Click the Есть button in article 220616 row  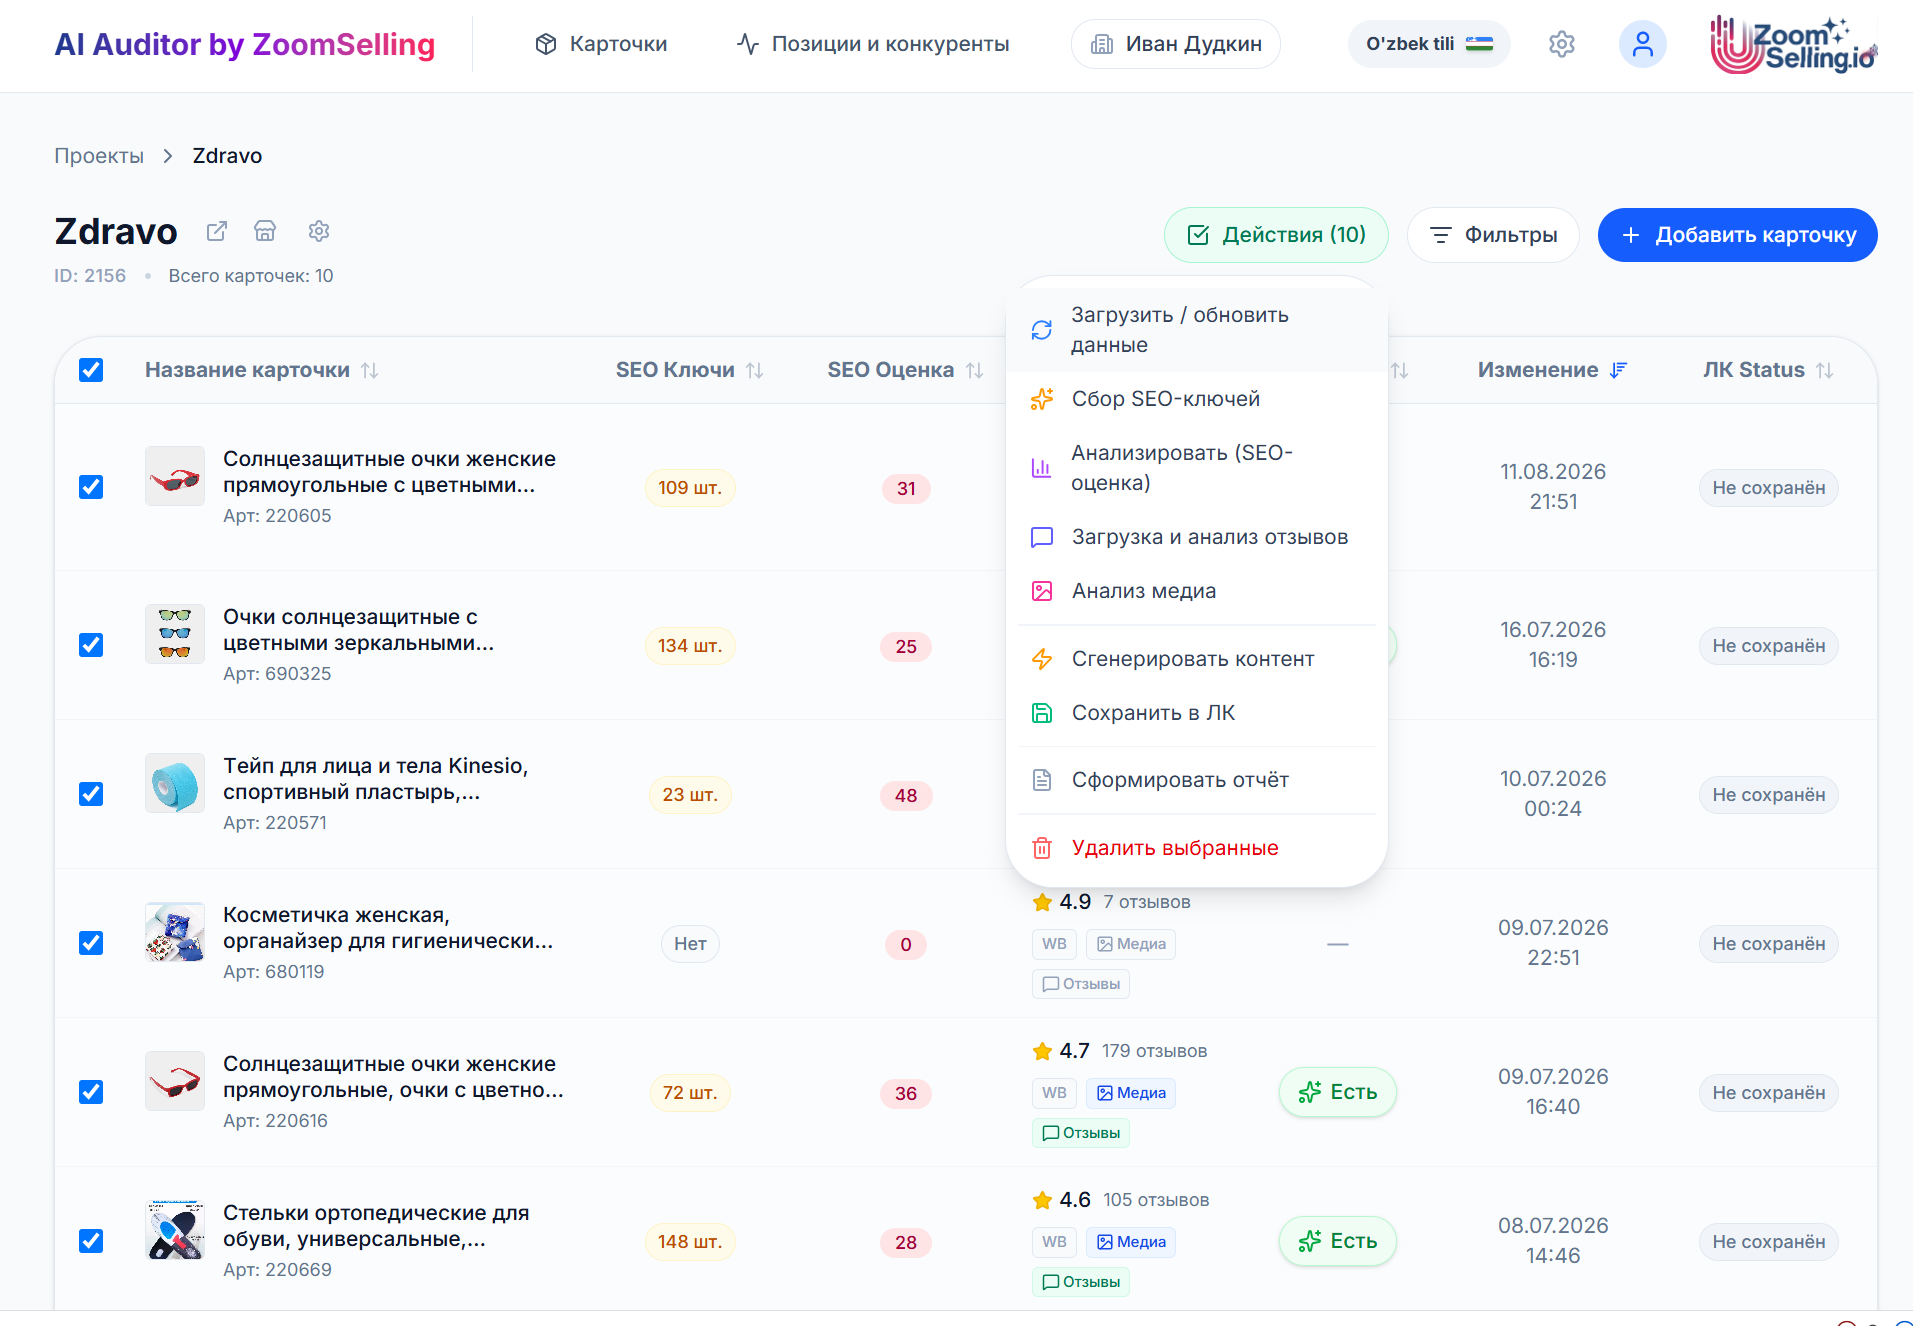click(x=1338, y=1092)
